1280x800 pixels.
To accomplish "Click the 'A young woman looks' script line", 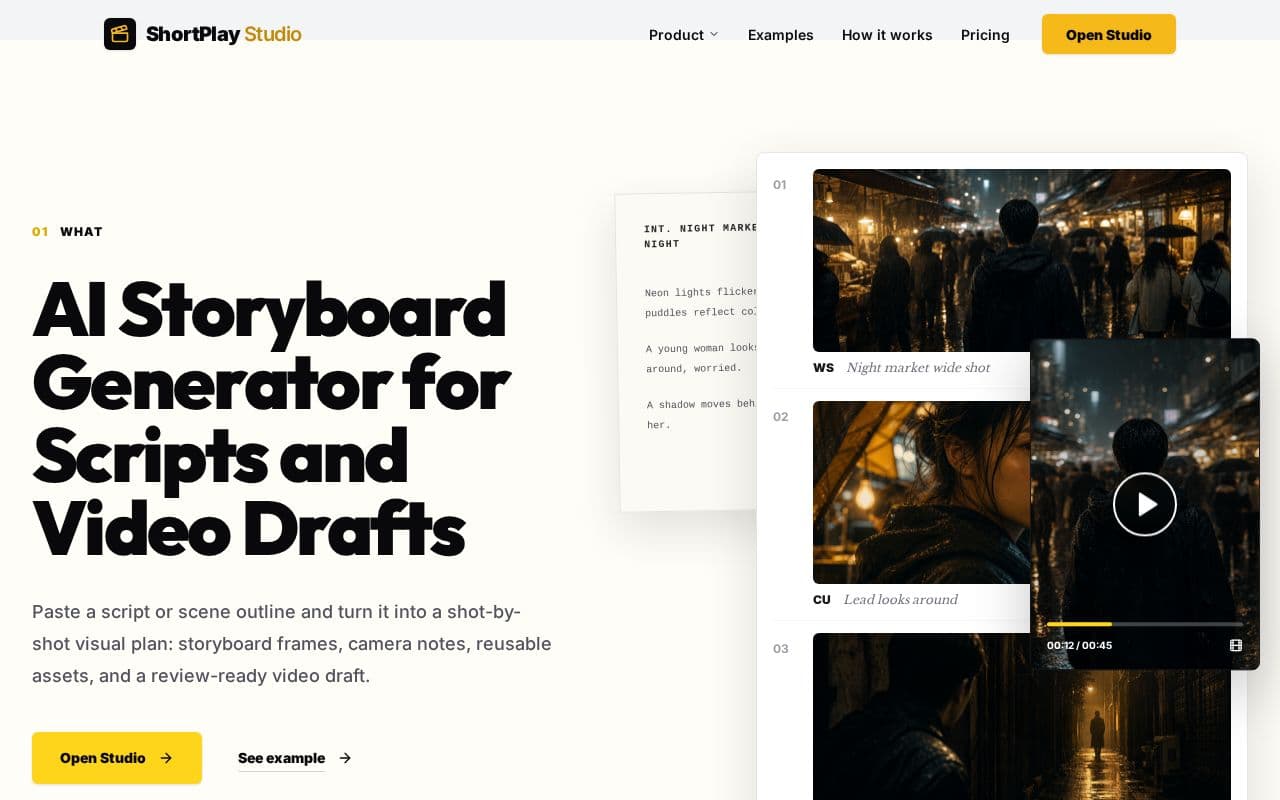I will tap(702, 358).
